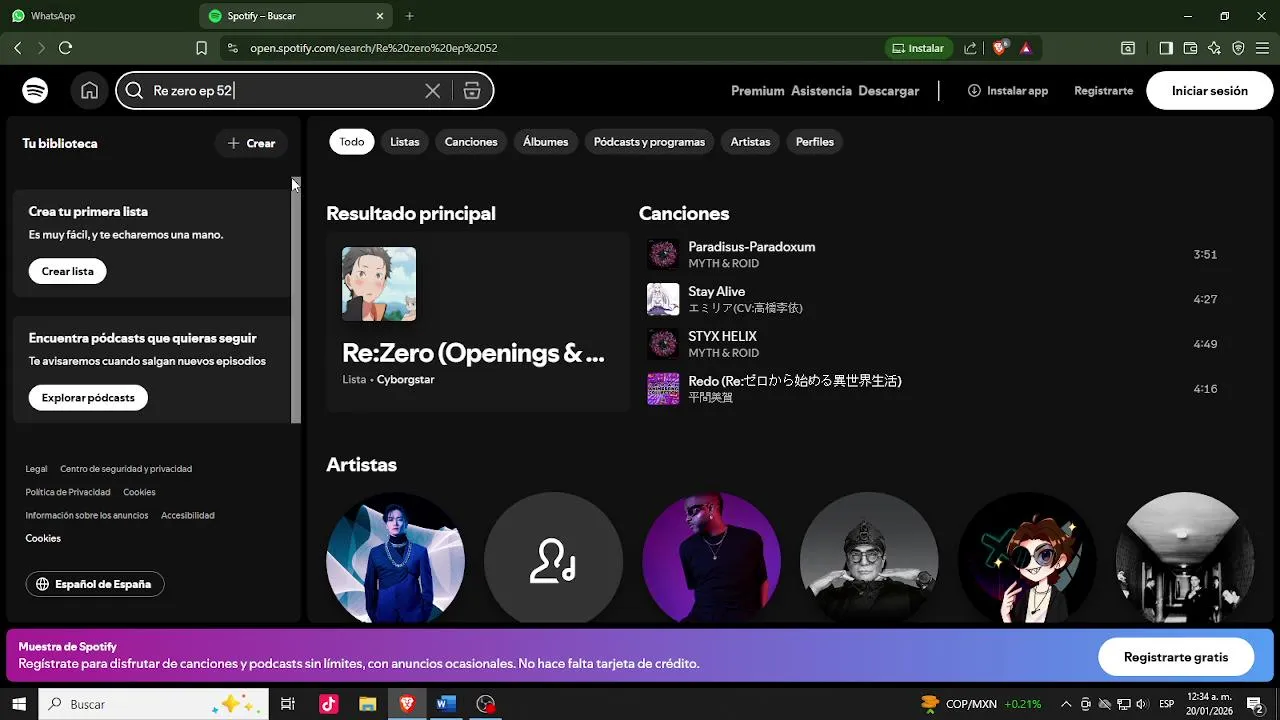Viewport: 1280px width, 720px height.
Task: Reload the page with refresh icon
Action: 66,47
